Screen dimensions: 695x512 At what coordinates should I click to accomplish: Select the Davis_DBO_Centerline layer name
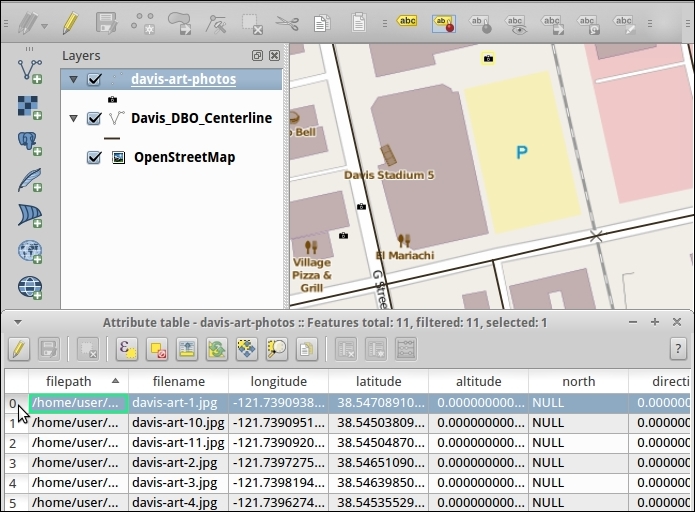click(201, 118)
